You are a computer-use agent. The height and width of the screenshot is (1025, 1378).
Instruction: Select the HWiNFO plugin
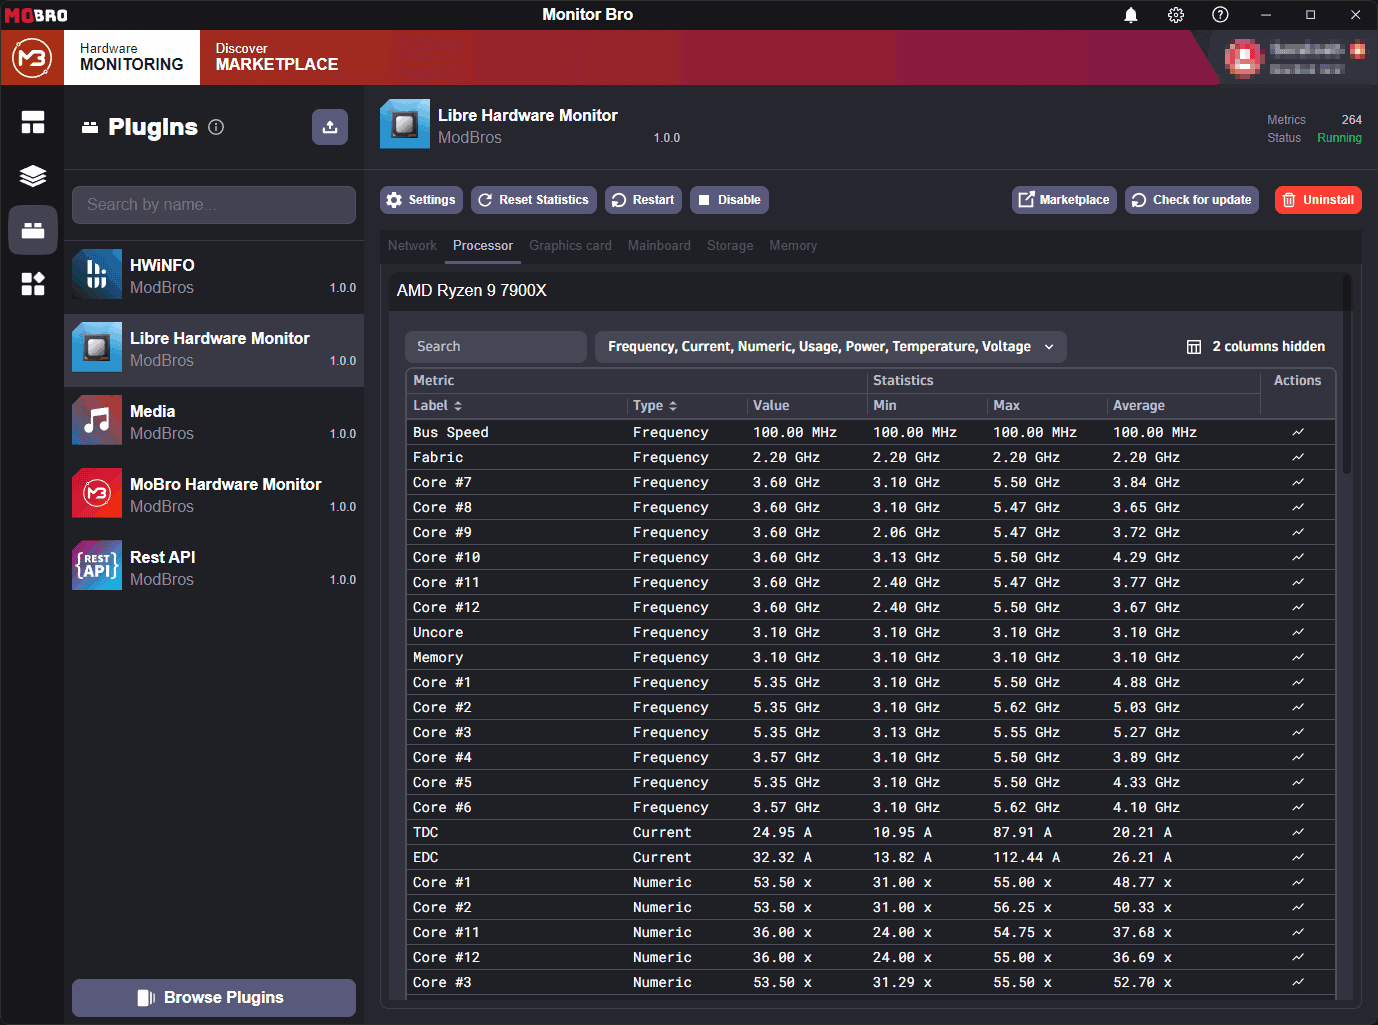[214, 275]
